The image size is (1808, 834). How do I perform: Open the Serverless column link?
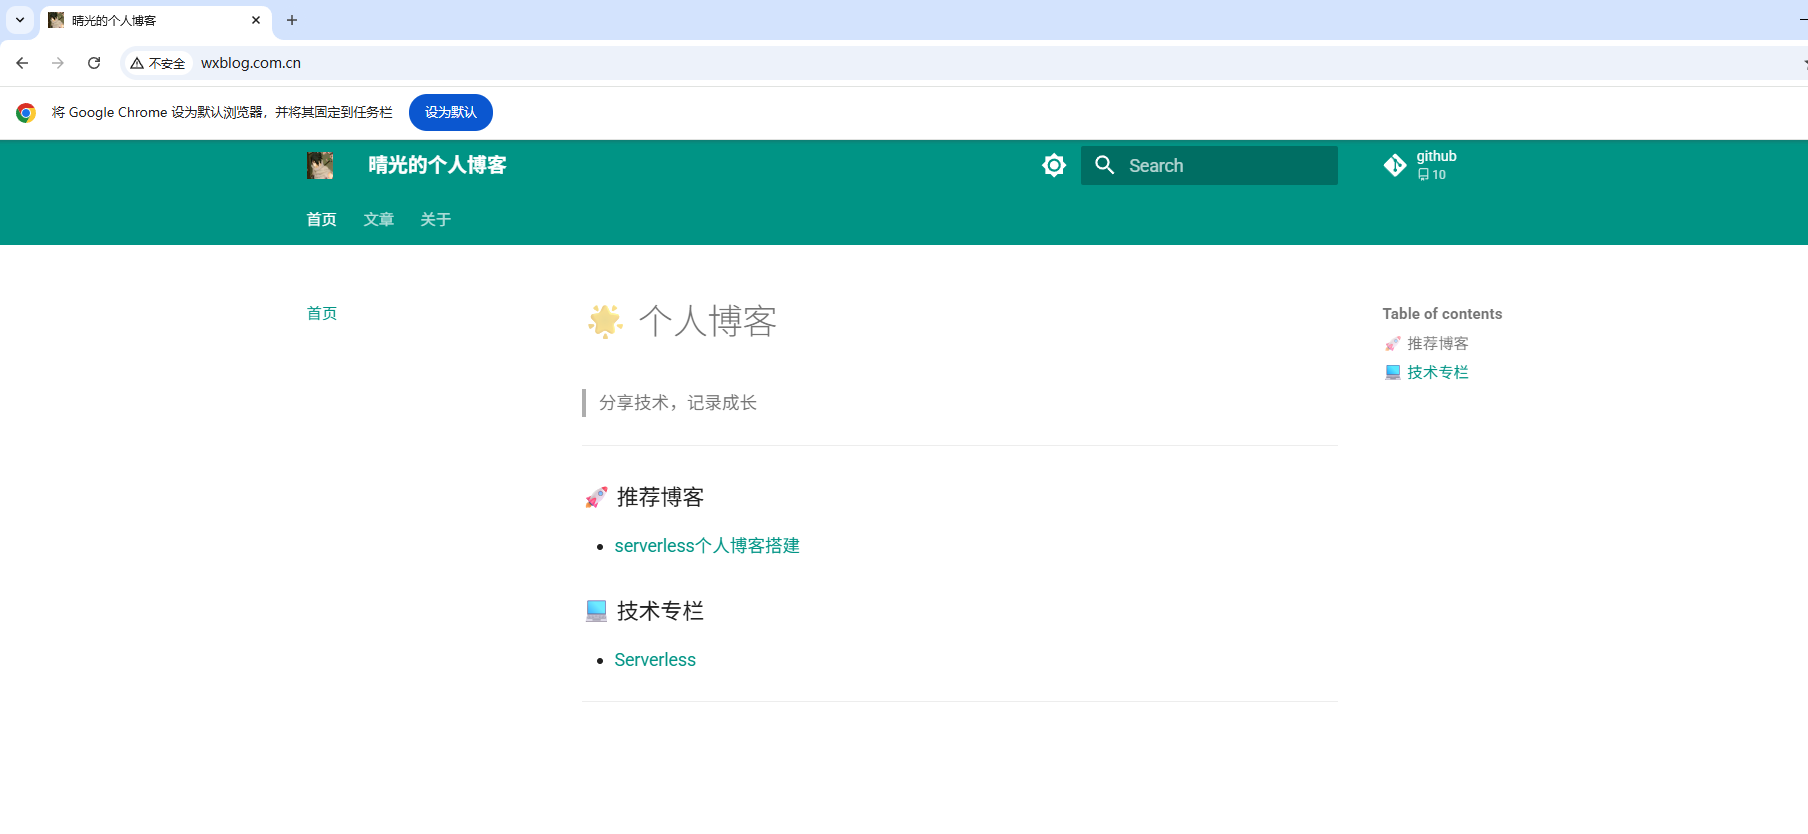tap(654, 660)
